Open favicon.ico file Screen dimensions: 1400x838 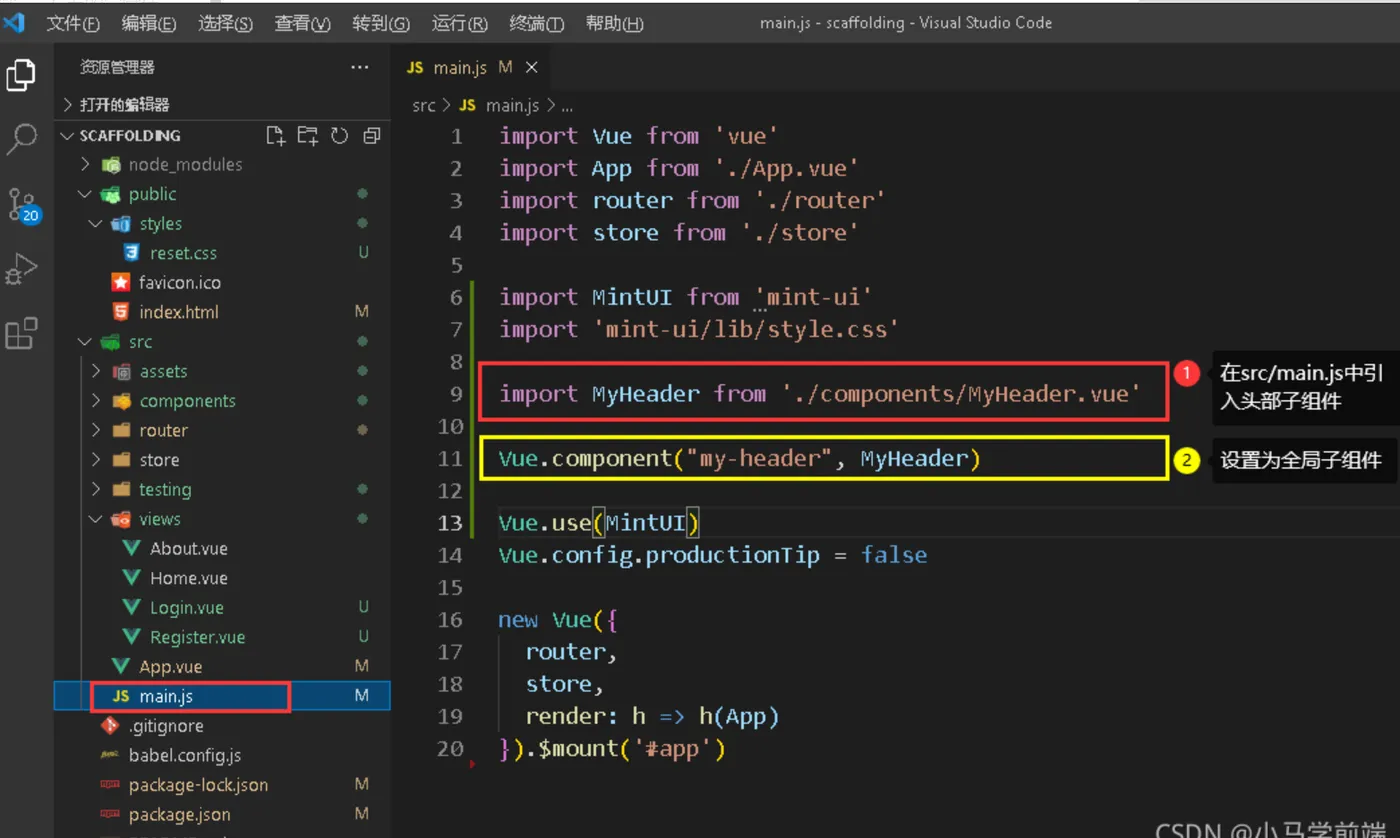click(180, 283)
